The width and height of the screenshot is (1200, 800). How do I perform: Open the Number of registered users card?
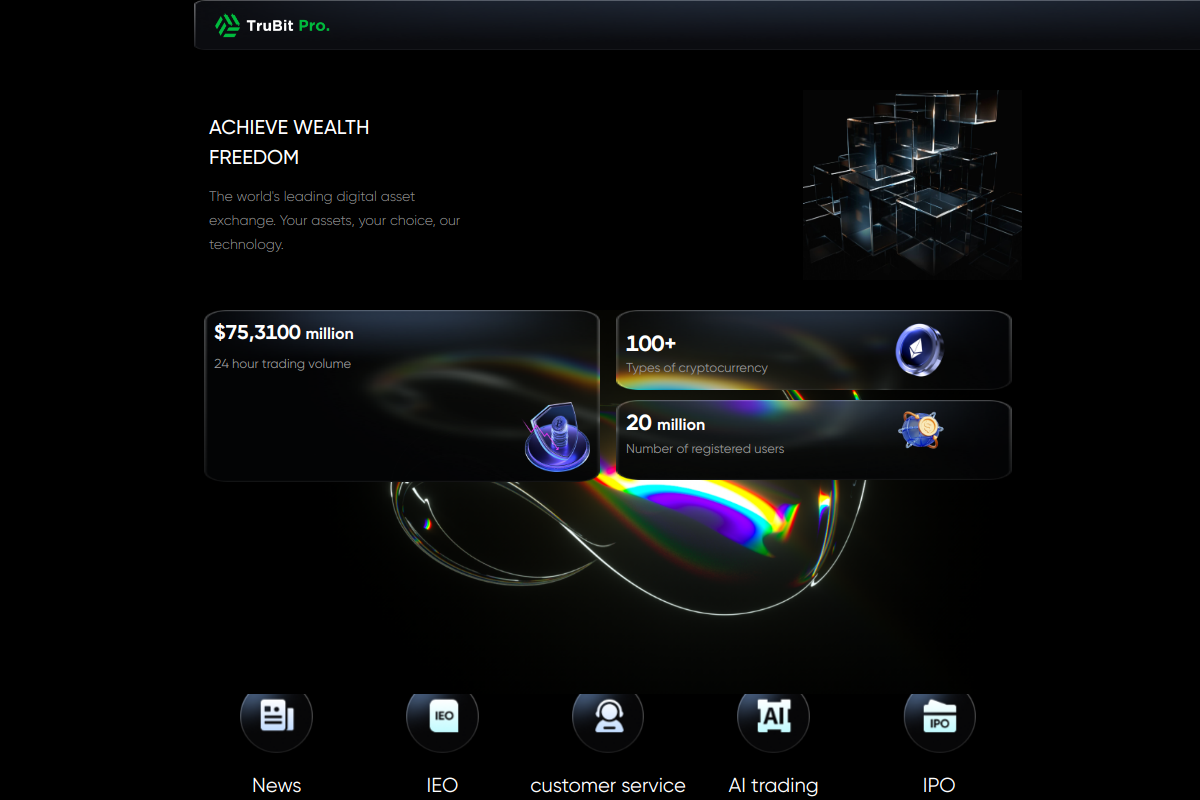click(x=814, y=440)
